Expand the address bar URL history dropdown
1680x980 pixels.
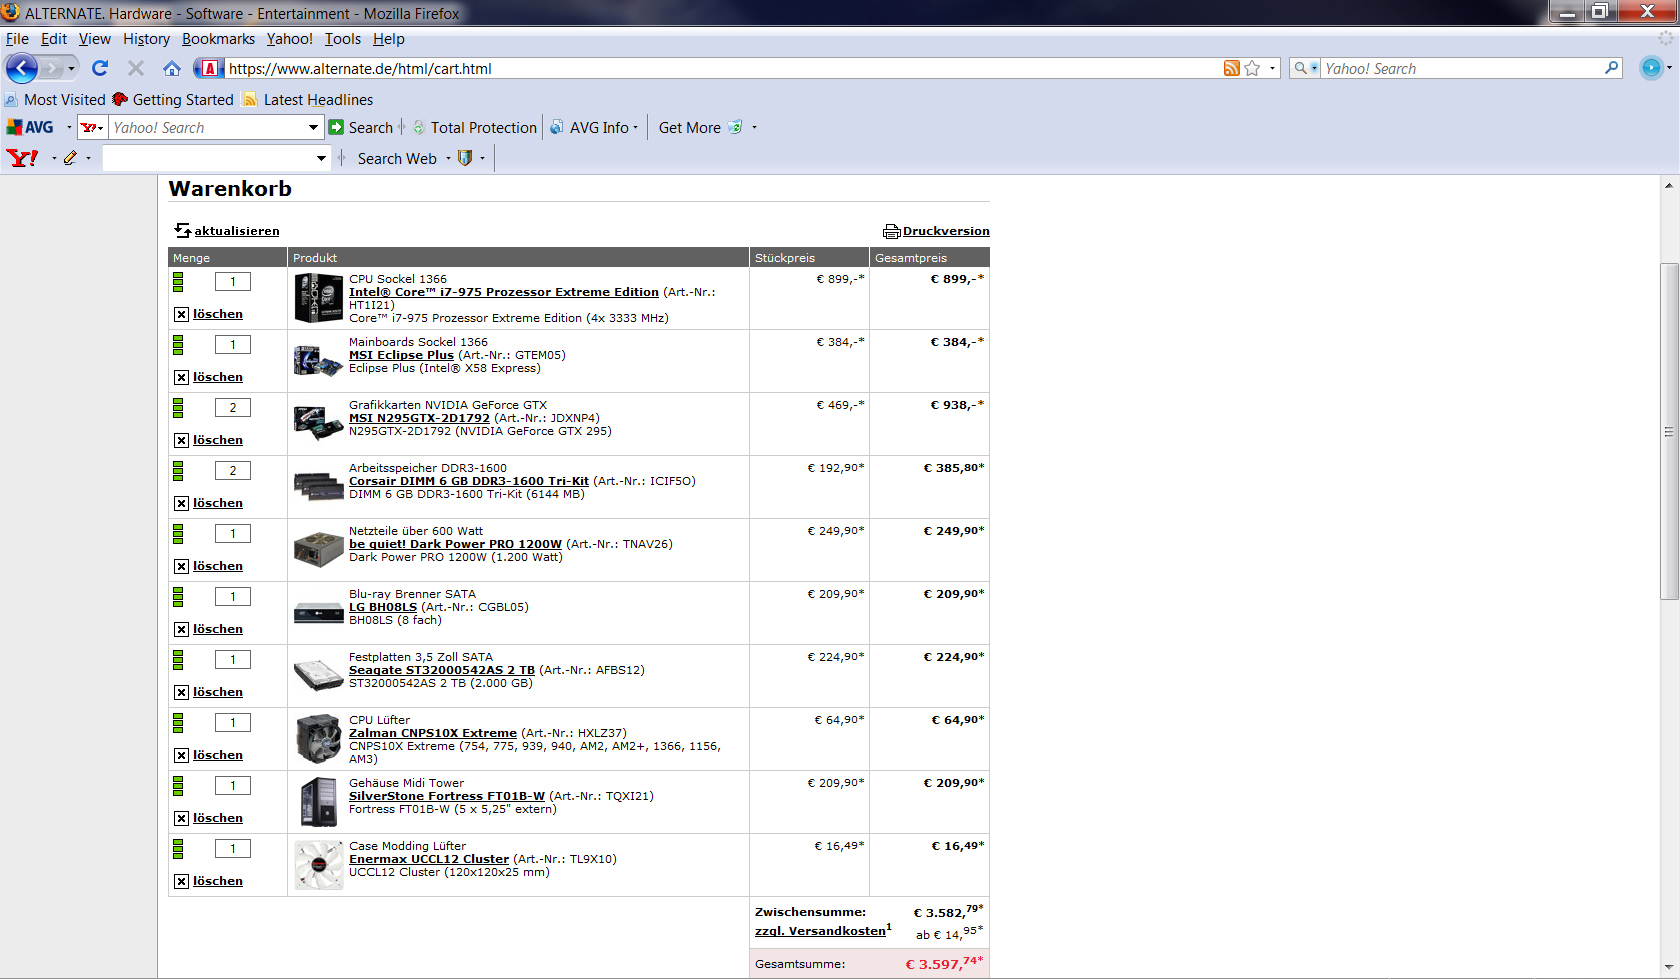(x=1272, y=68)
